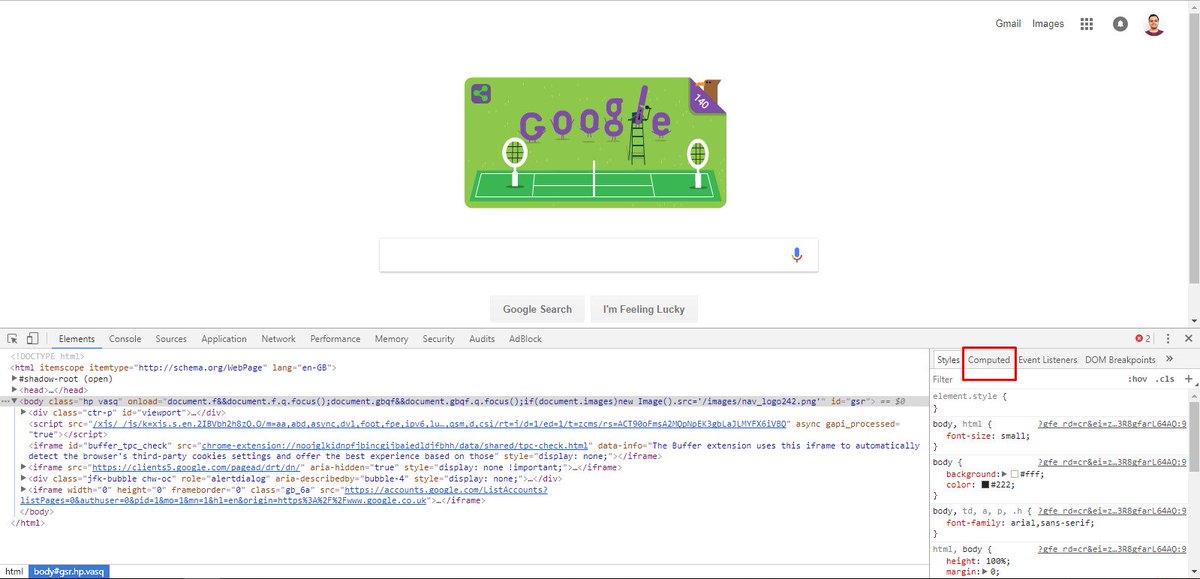The height and width of the screenshot is (579, 1200).
Task: Collapse the body element node
Action: [x=15, y=401]
